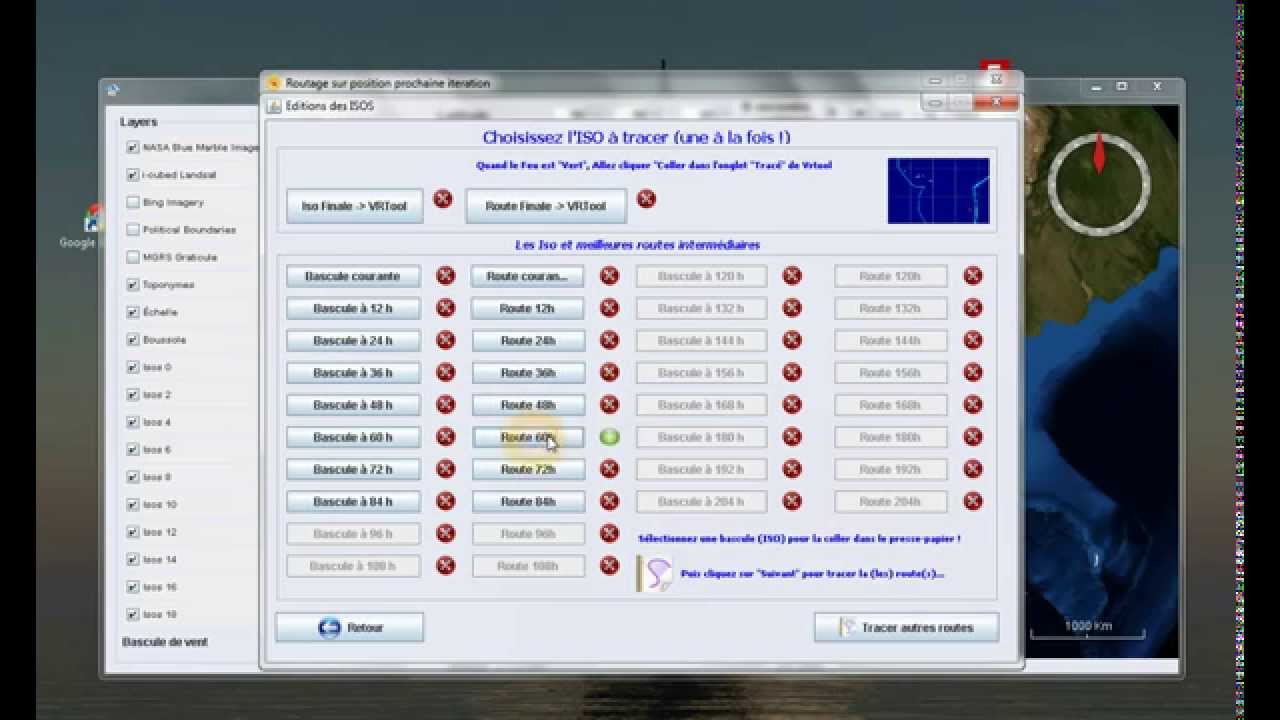Click Tracer autres routes button
The width and height of the screenshot is (1280, 720).
pyautogui.click(x=906, y=628)
